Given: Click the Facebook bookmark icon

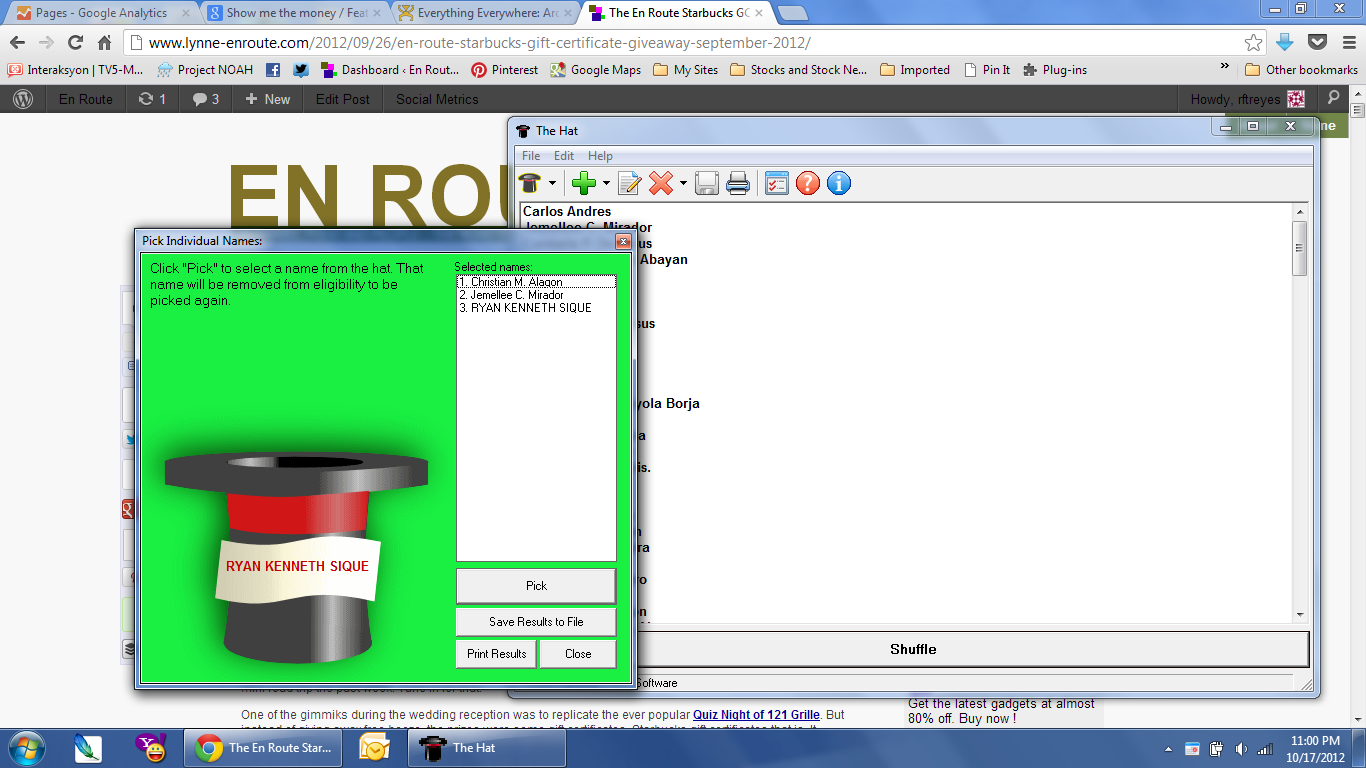Looking at the screenshot, I should 272,70.
